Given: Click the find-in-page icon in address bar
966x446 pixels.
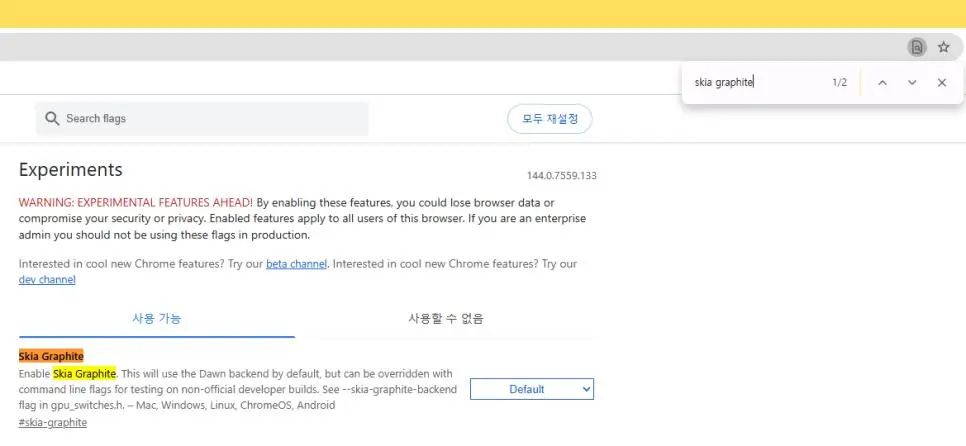Looking at the screenshot, I should [x=916, y=47].
